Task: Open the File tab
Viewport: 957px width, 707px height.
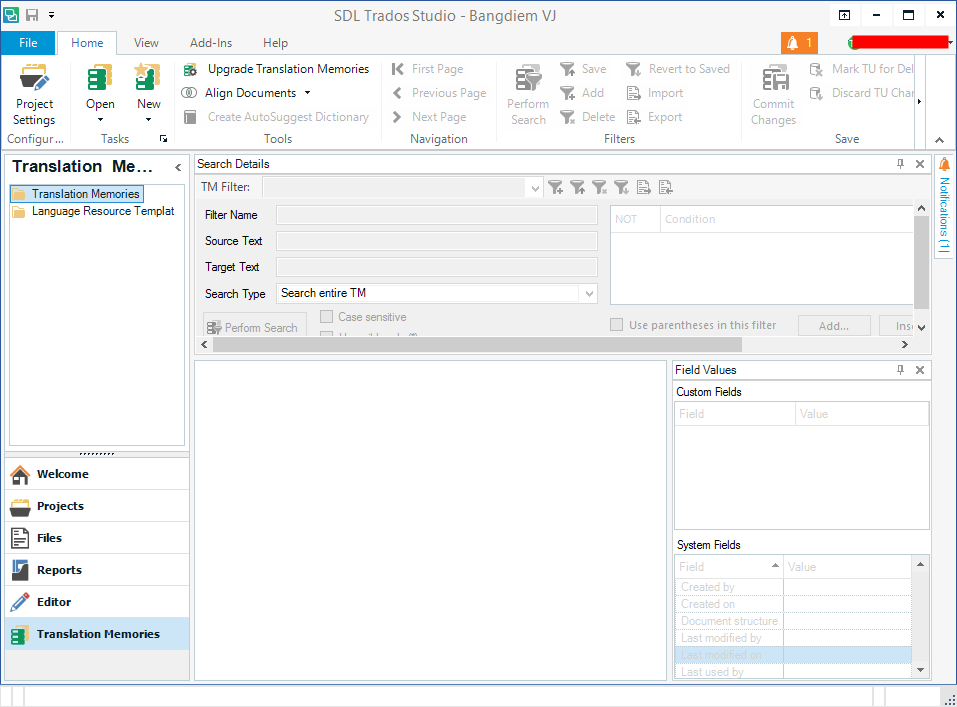Action: tap(28, 43)
